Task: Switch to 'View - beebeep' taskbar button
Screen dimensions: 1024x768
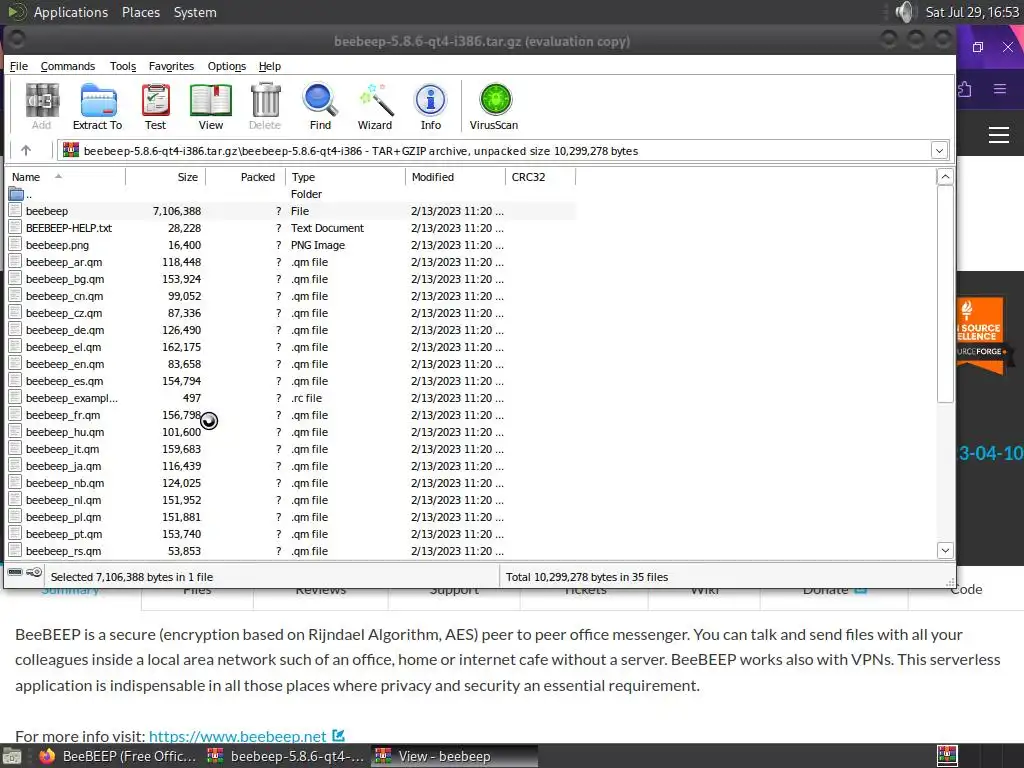Action: click(455, 756)
